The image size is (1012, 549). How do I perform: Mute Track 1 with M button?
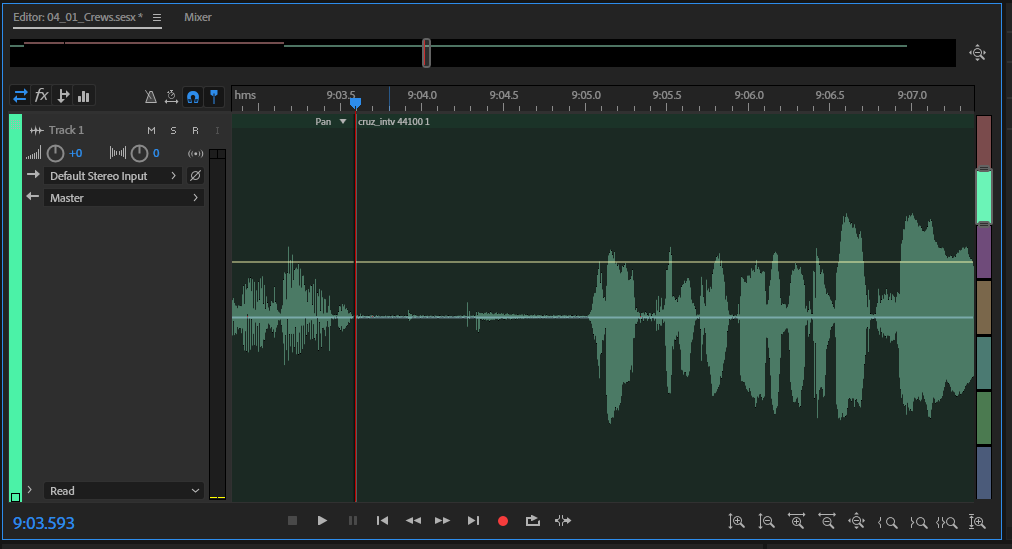(x=151, y=130)
